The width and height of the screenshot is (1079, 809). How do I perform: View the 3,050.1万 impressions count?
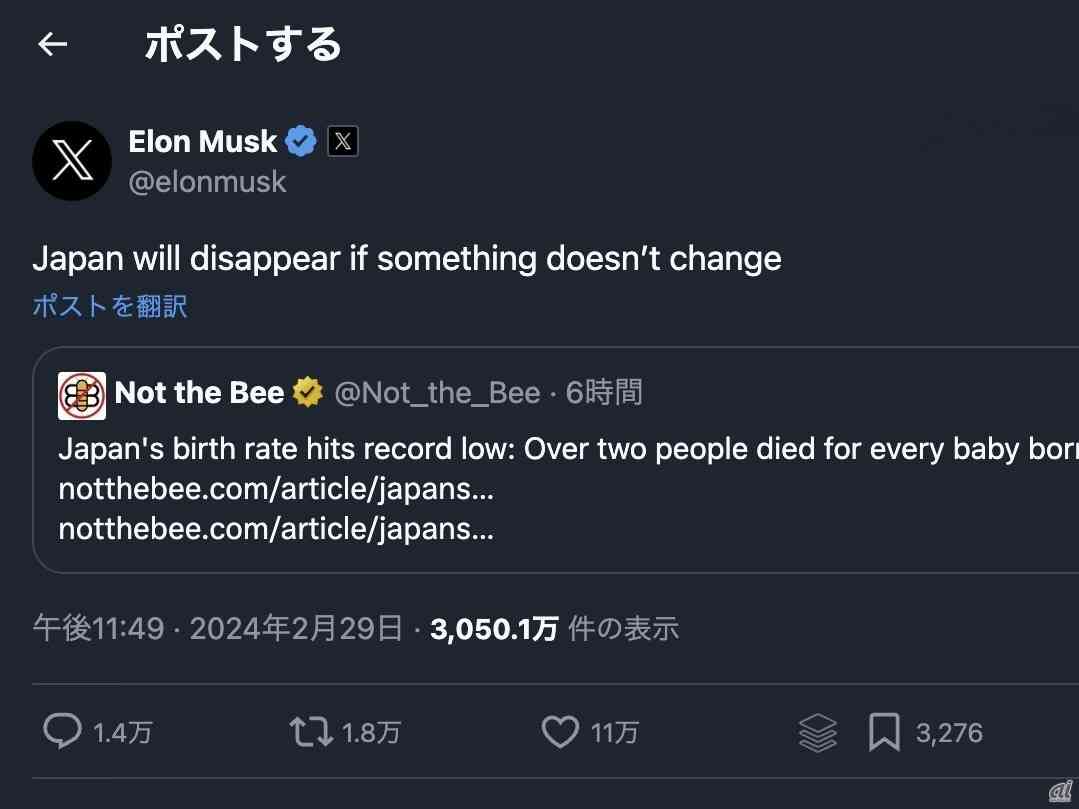pyautogui.click(x=491, y=627)
